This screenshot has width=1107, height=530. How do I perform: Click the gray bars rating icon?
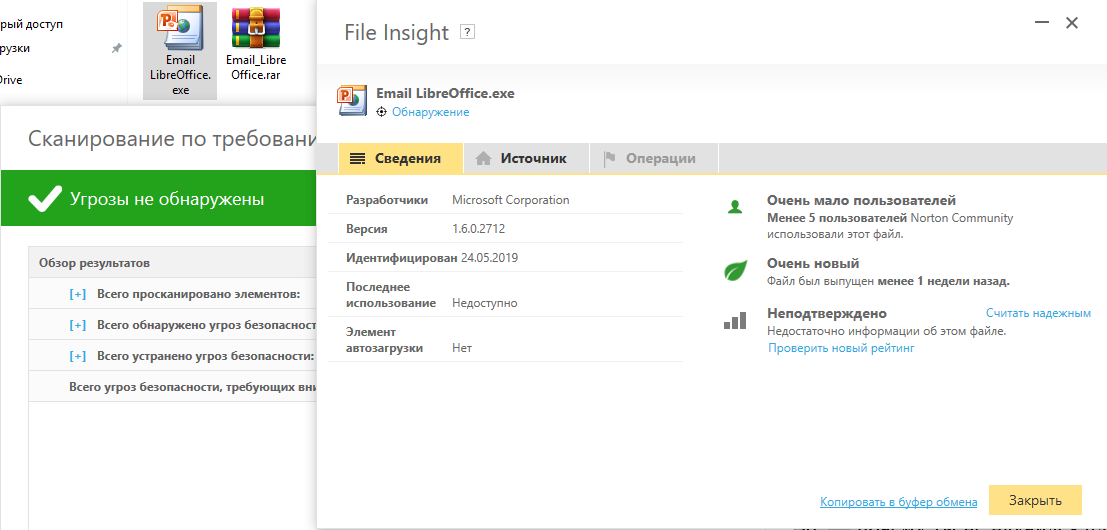click(735, 321)
